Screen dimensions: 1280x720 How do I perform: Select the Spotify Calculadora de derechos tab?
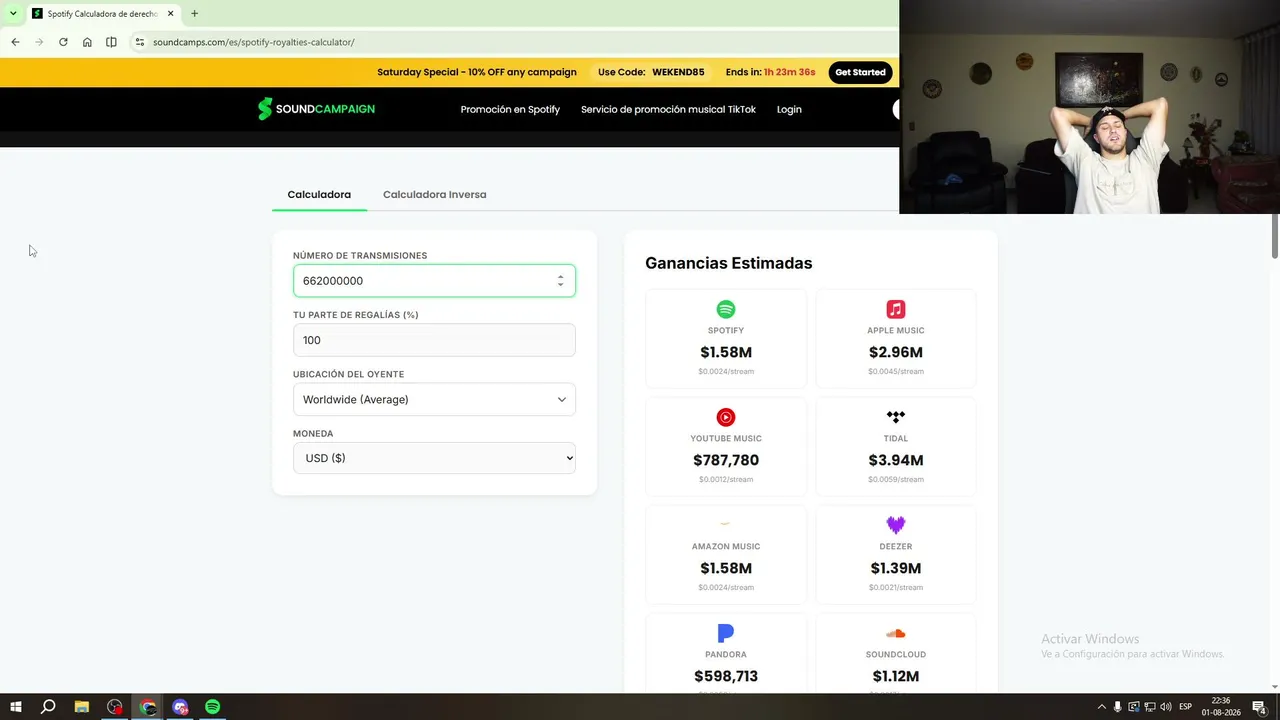[103, 14]
